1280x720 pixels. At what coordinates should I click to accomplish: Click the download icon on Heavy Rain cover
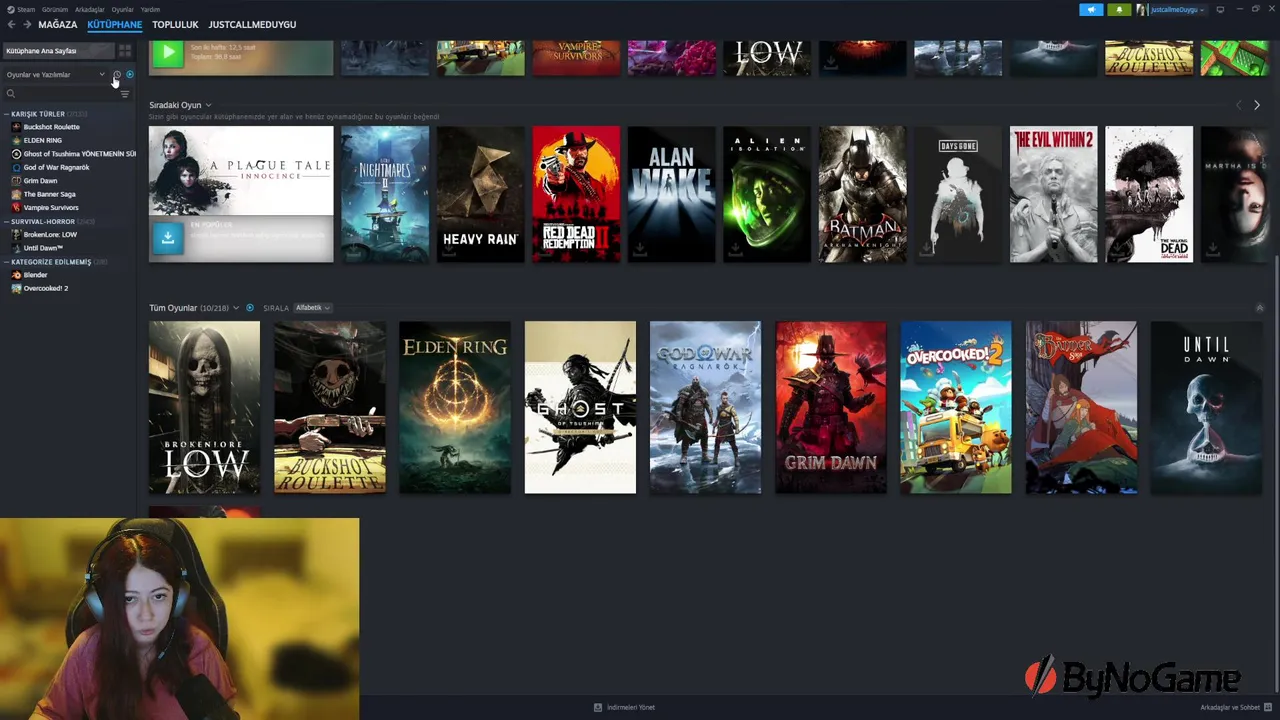(x=449, y=250)
